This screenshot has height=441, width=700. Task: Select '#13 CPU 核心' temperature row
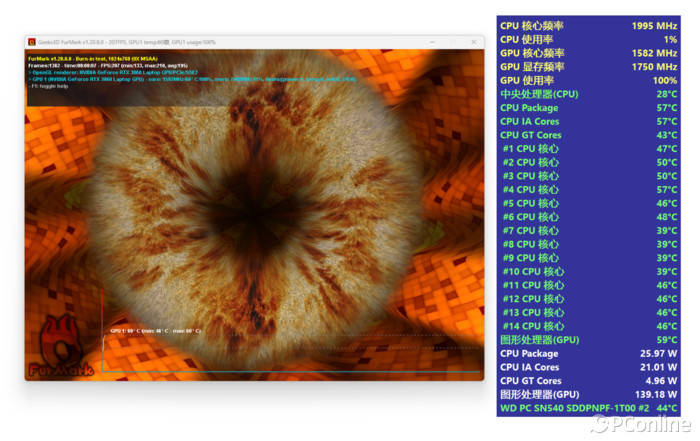pyautogui.click(x=588, y=312)
